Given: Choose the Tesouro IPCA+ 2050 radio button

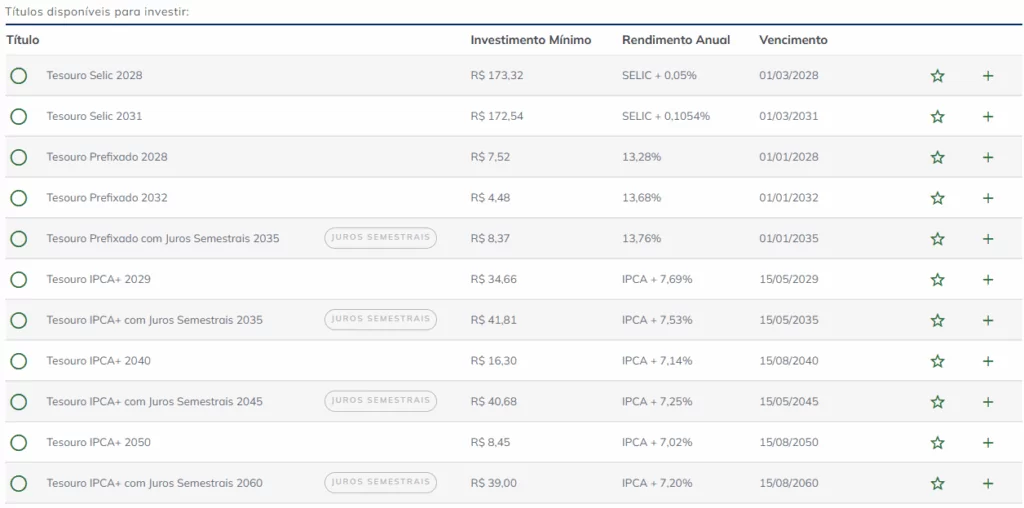Looking at the screenshot, I should click(x=19, y=443).
